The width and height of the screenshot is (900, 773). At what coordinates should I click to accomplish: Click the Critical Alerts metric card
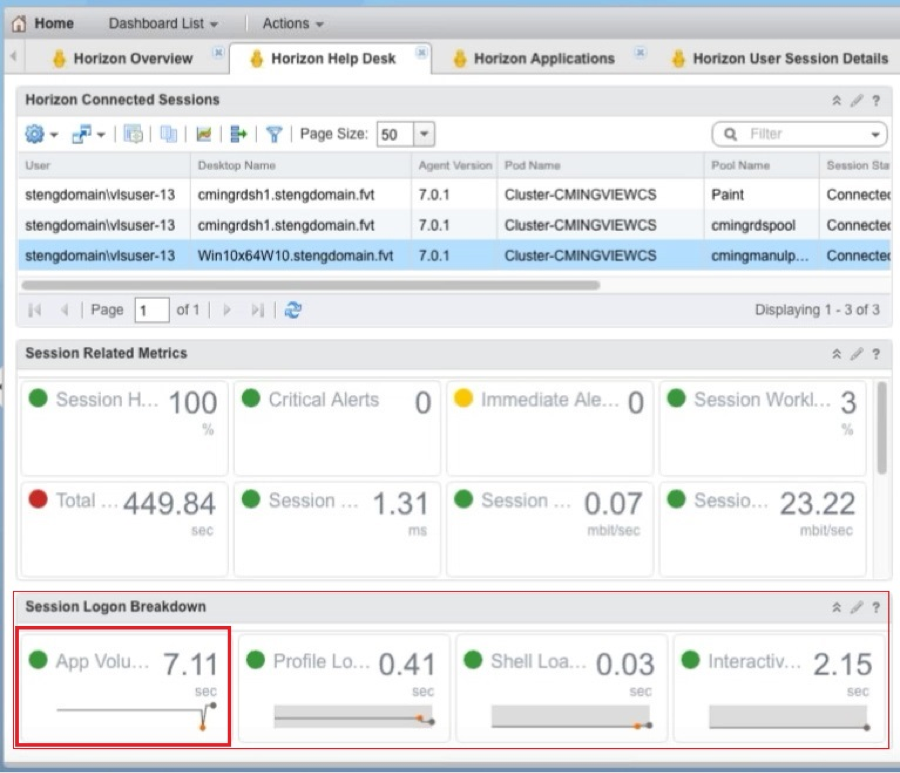click(337, 428)
